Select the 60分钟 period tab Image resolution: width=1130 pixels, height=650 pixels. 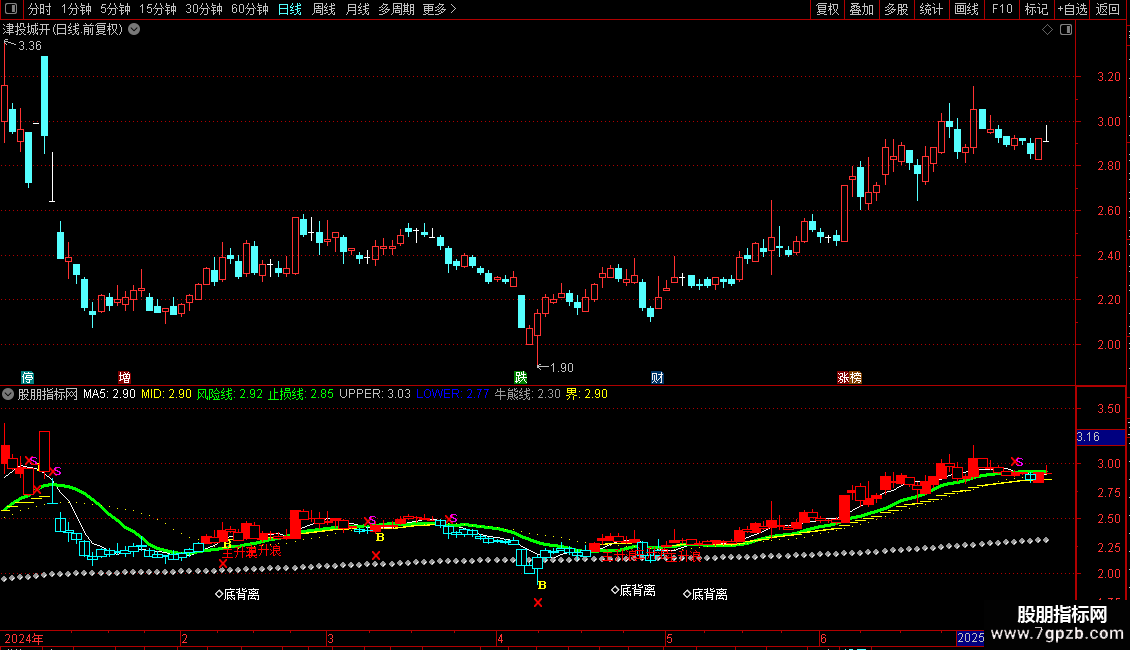(250, 9)
